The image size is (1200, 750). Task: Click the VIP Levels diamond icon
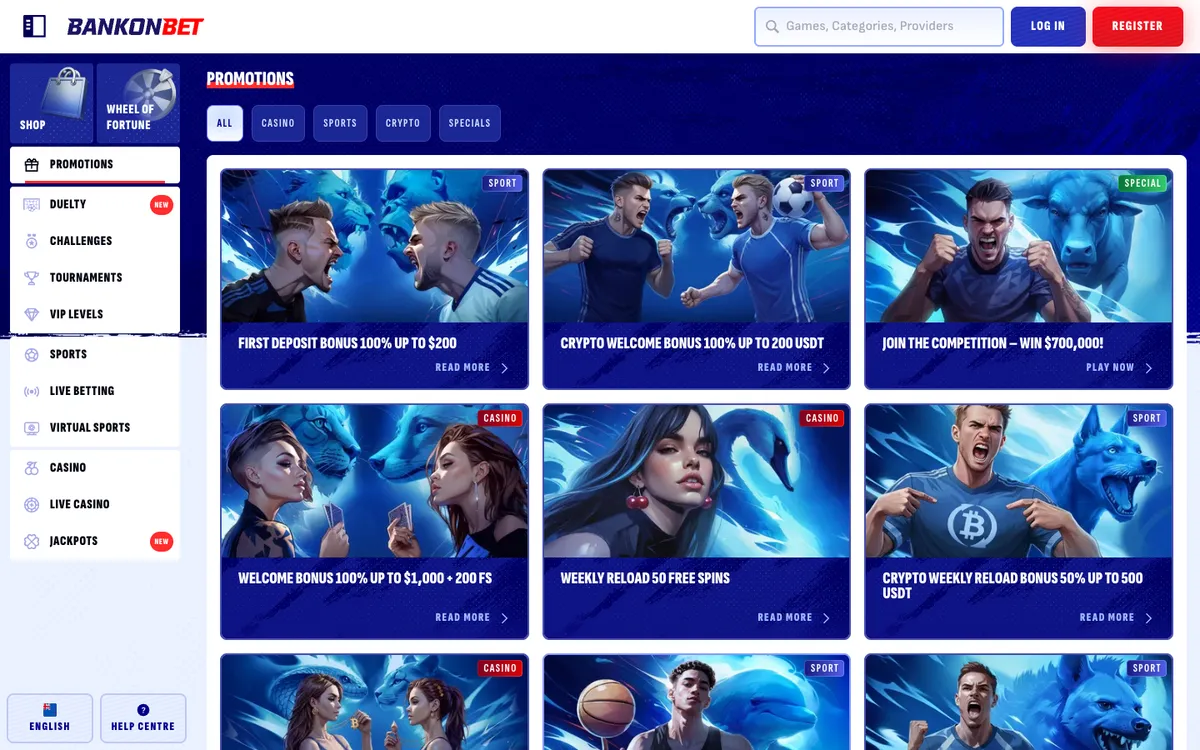tap(32, 314)
